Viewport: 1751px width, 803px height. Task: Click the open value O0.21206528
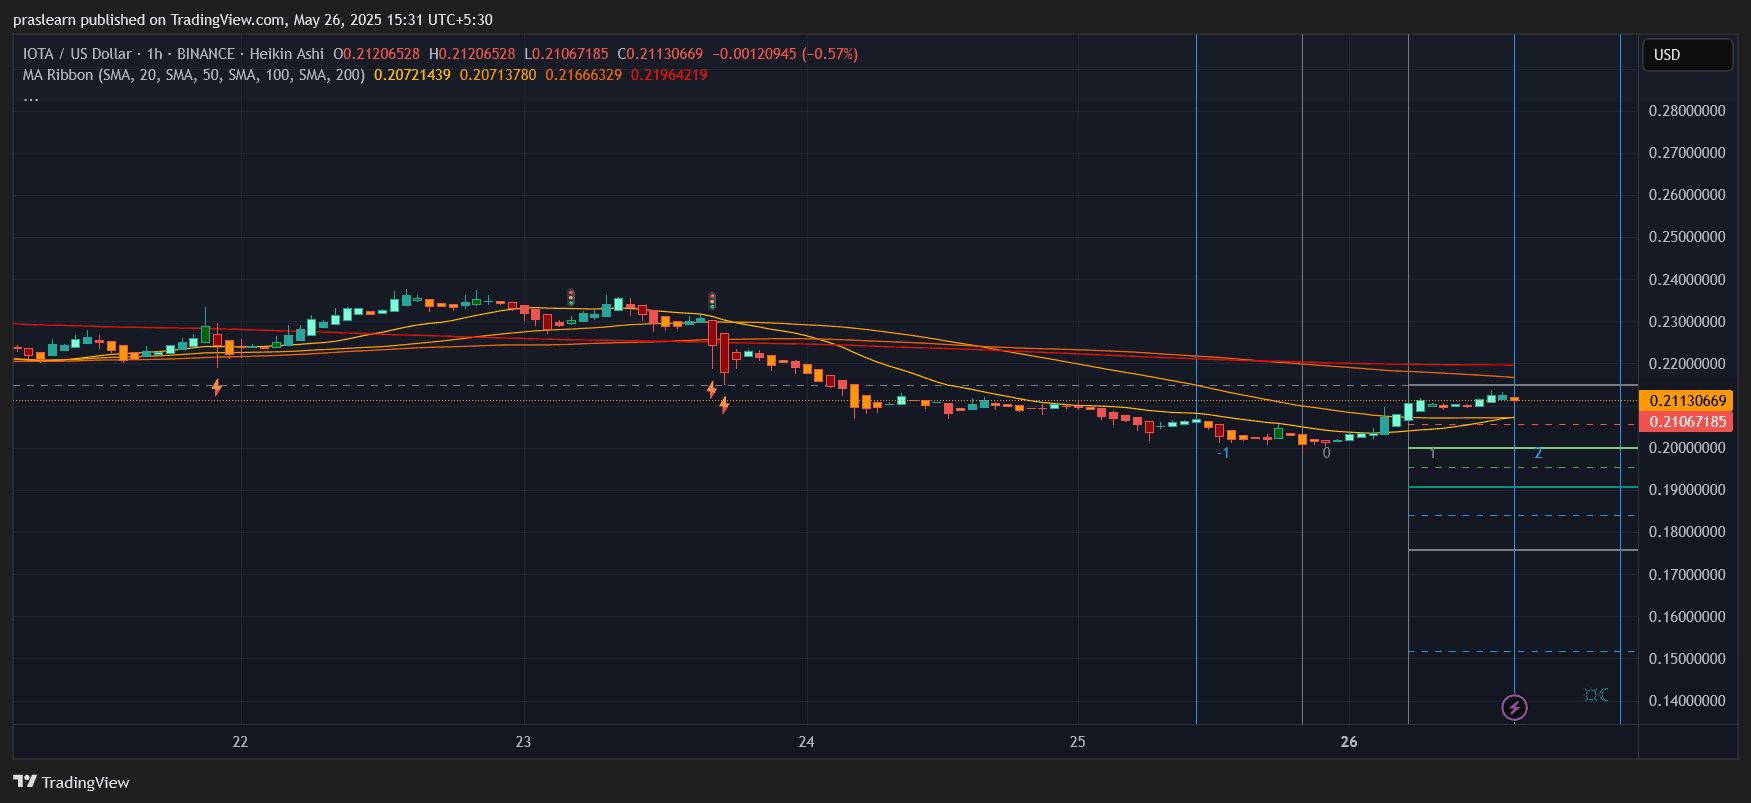(376, 54)
